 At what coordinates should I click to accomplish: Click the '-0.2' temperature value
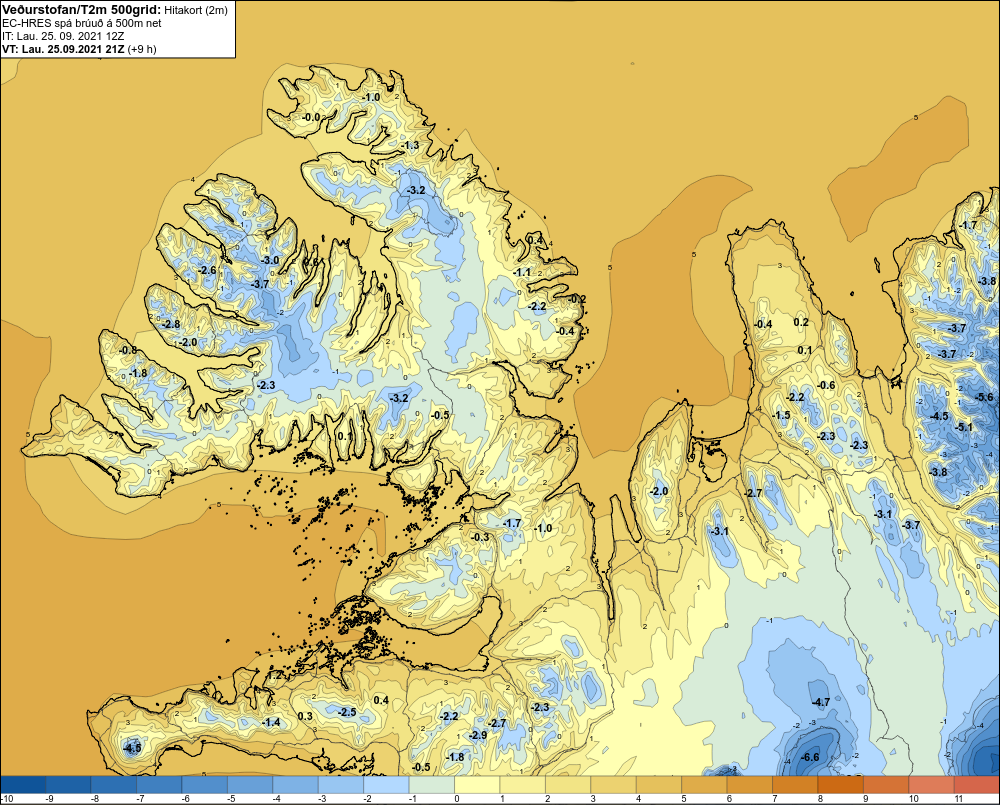click(577, 299)
